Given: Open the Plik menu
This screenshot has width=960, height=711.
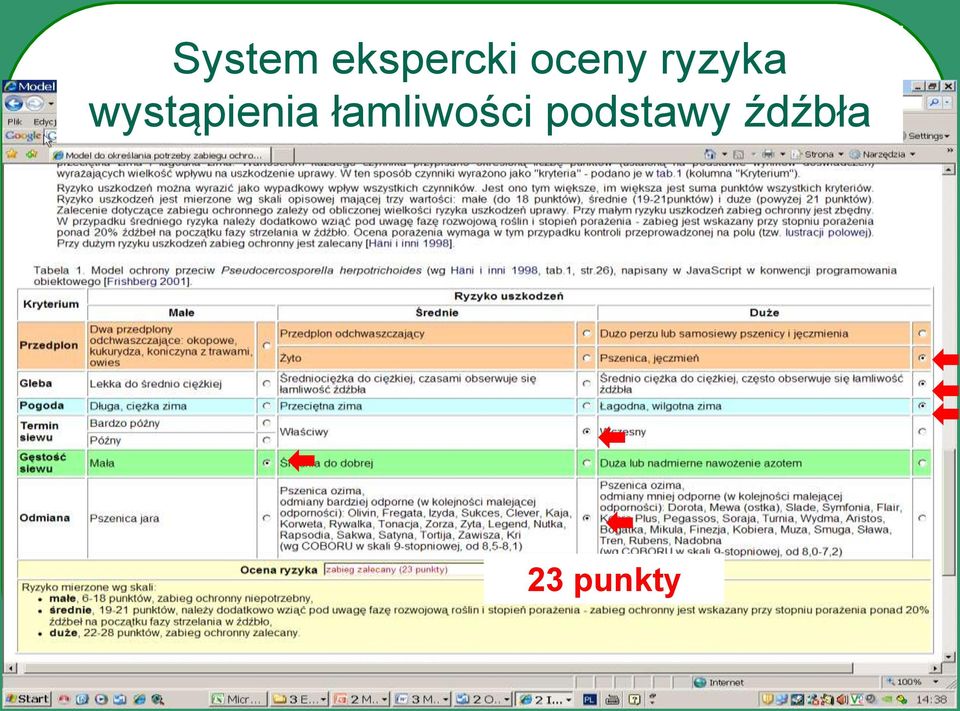Looking at the screenshot, I should point(14,121).
